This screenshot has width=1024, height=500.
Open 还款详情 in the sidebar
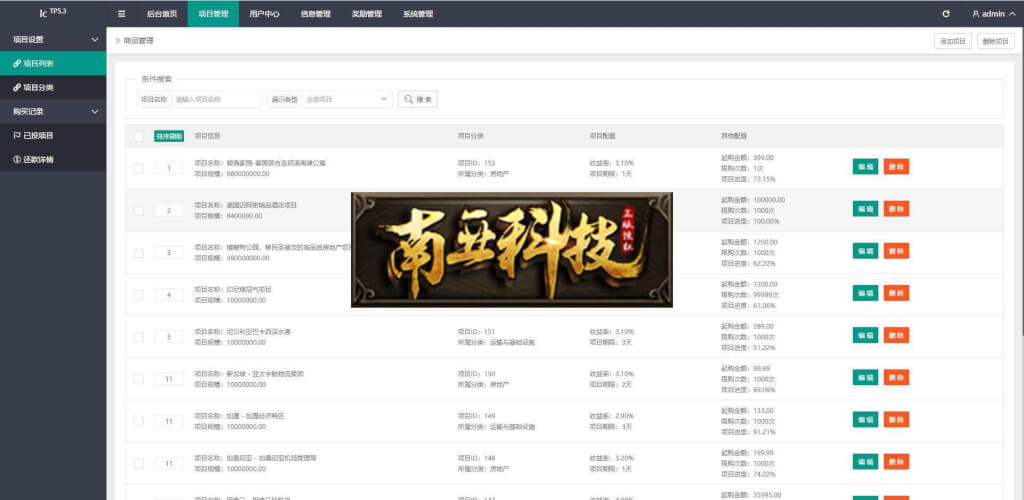point(53,160)
